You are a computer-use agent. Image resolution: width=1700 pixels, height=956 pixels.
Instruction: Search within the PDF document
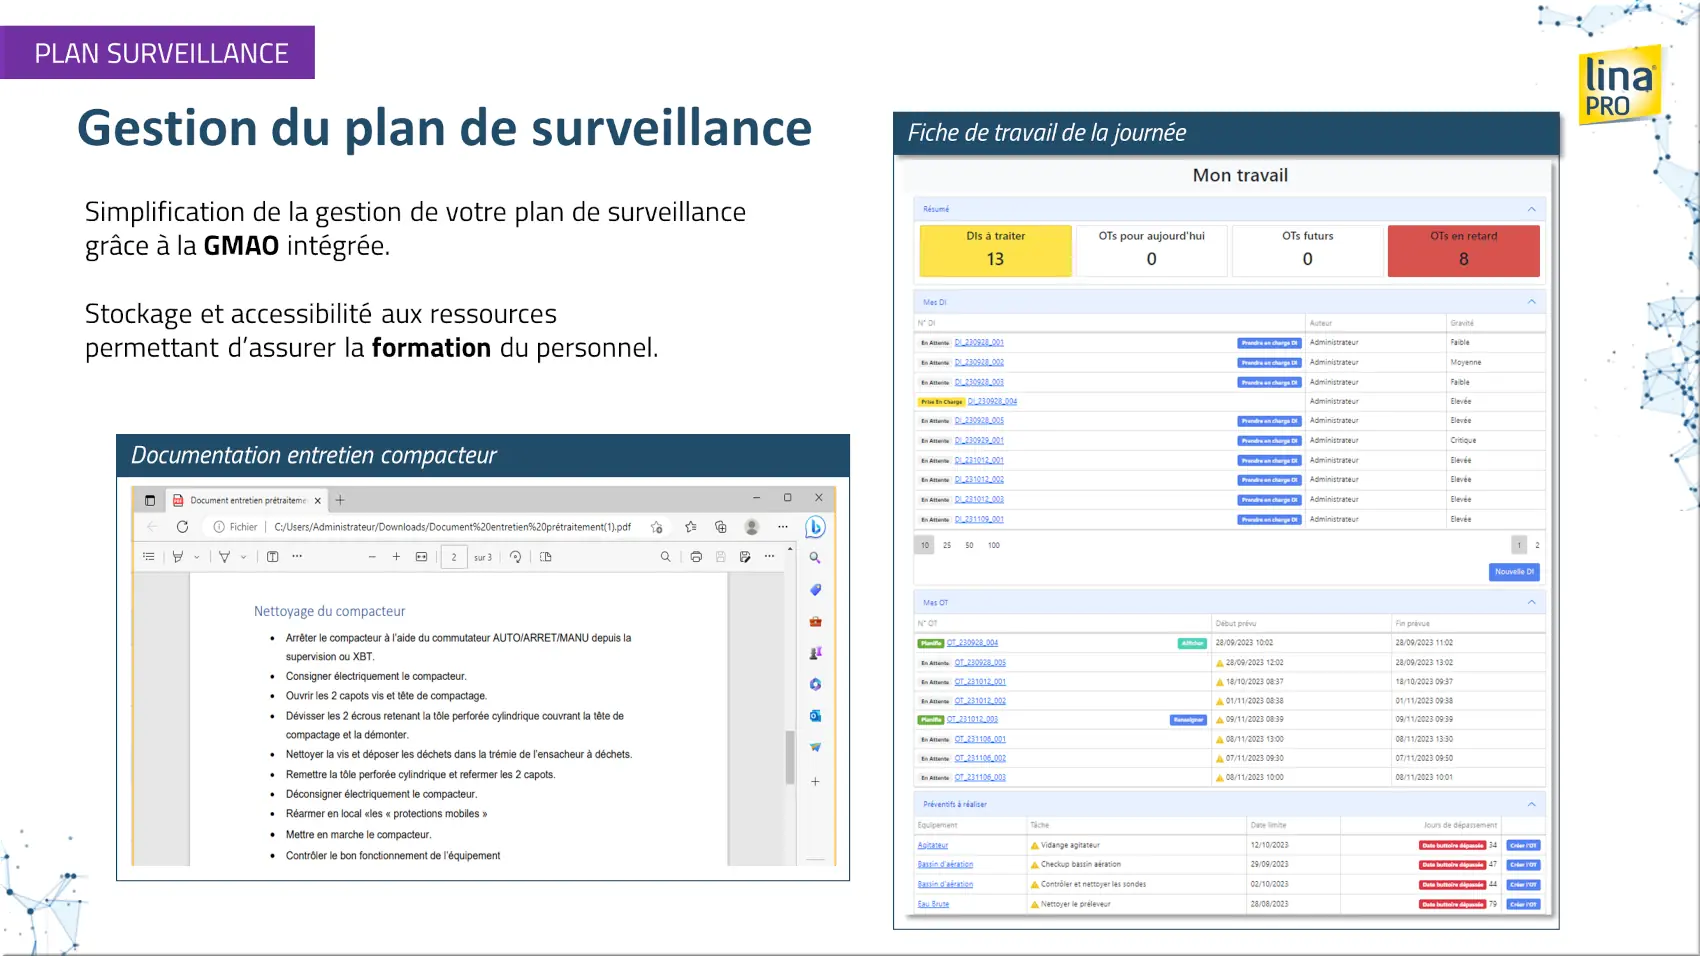click(x=665, y=557)
